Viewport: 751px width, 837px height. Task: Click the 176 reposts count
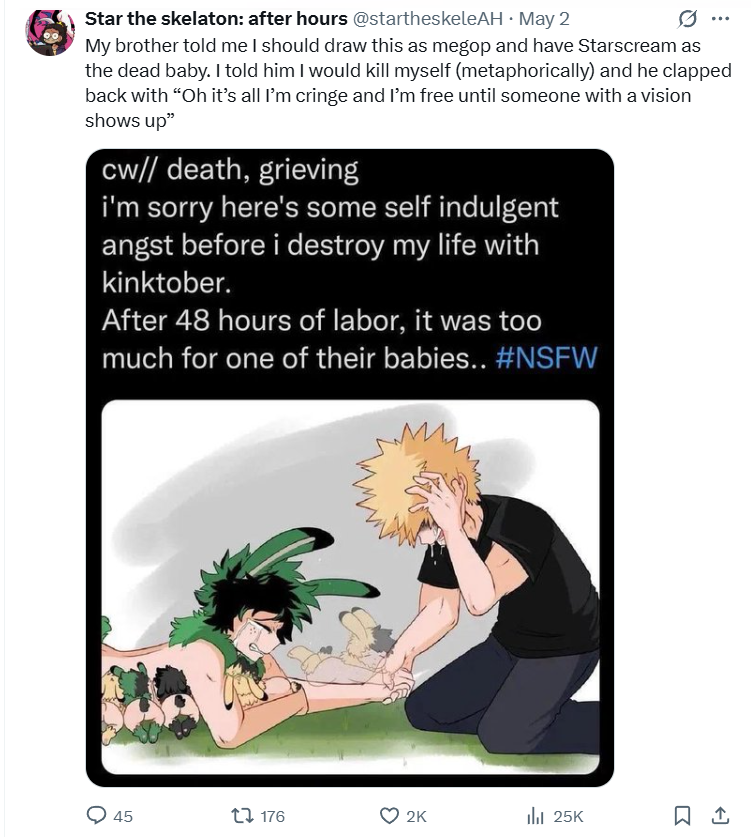click(273, 816)
